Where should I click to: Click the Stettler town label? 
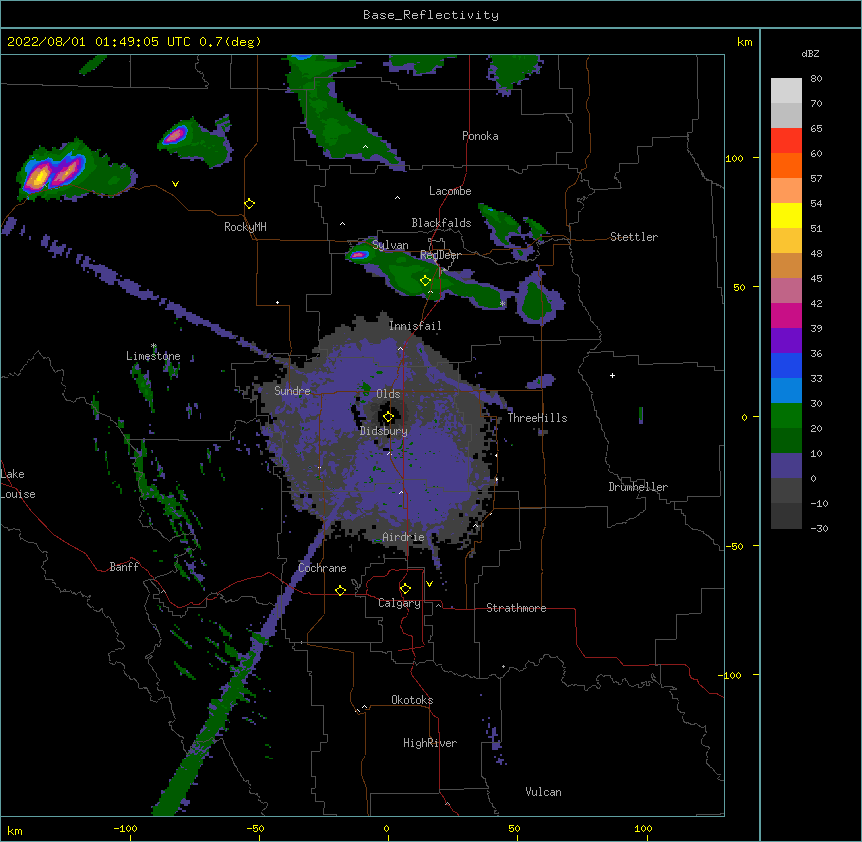coord(634,237)
